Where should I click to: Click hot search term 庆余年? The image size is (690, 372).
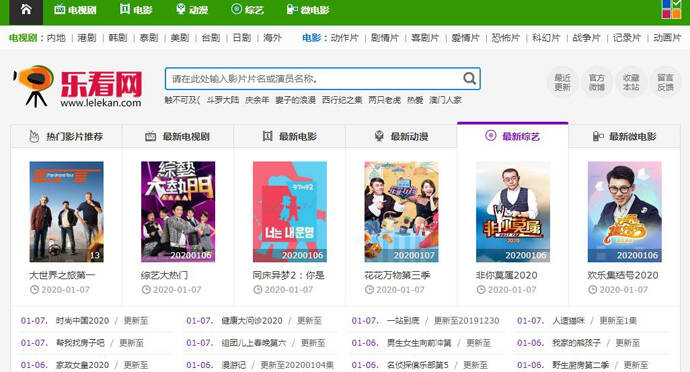pos(257,100)
